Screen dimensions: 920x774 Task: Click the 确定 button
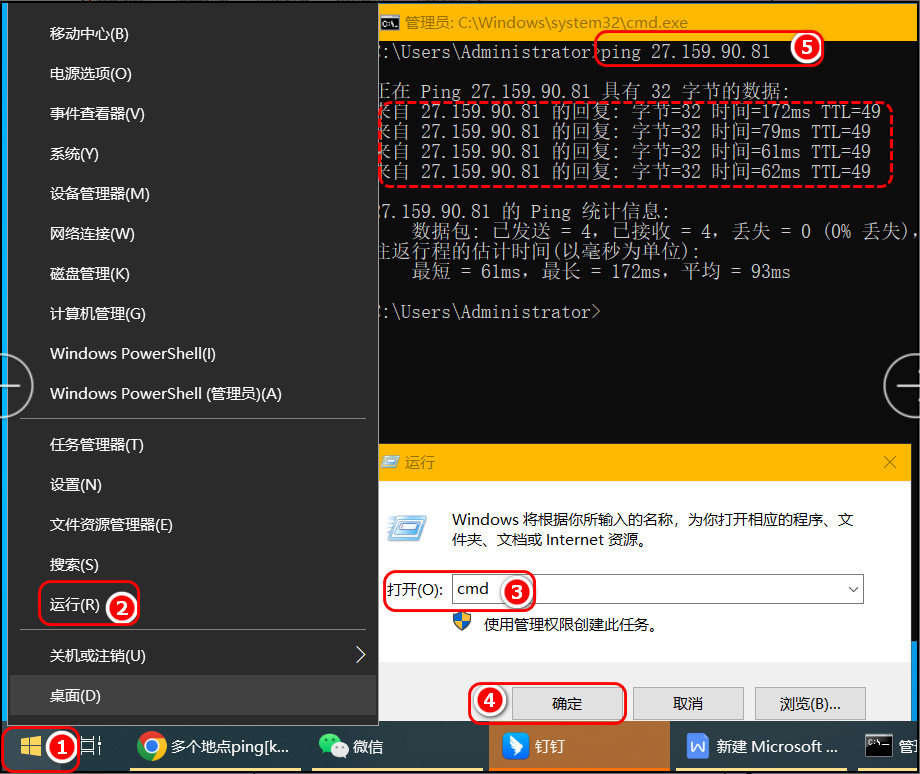[x=566, y=703]
